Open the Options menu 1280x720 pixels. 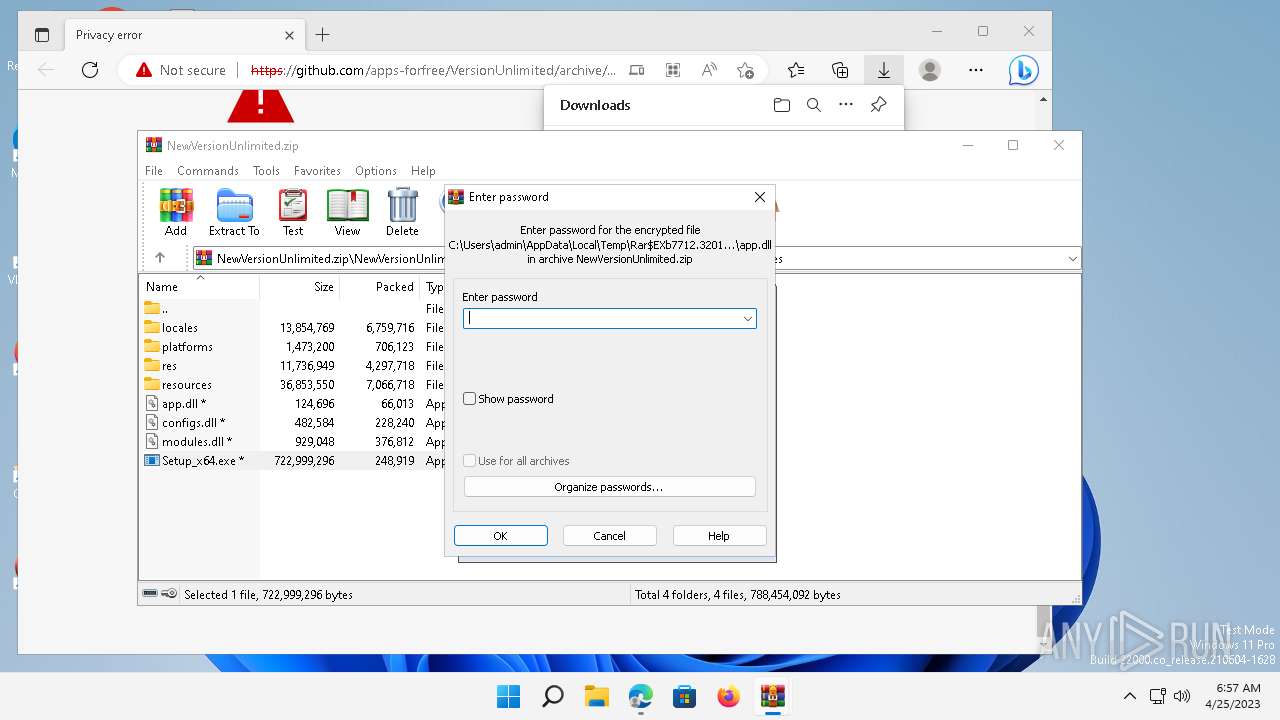(x=376, y=171)
